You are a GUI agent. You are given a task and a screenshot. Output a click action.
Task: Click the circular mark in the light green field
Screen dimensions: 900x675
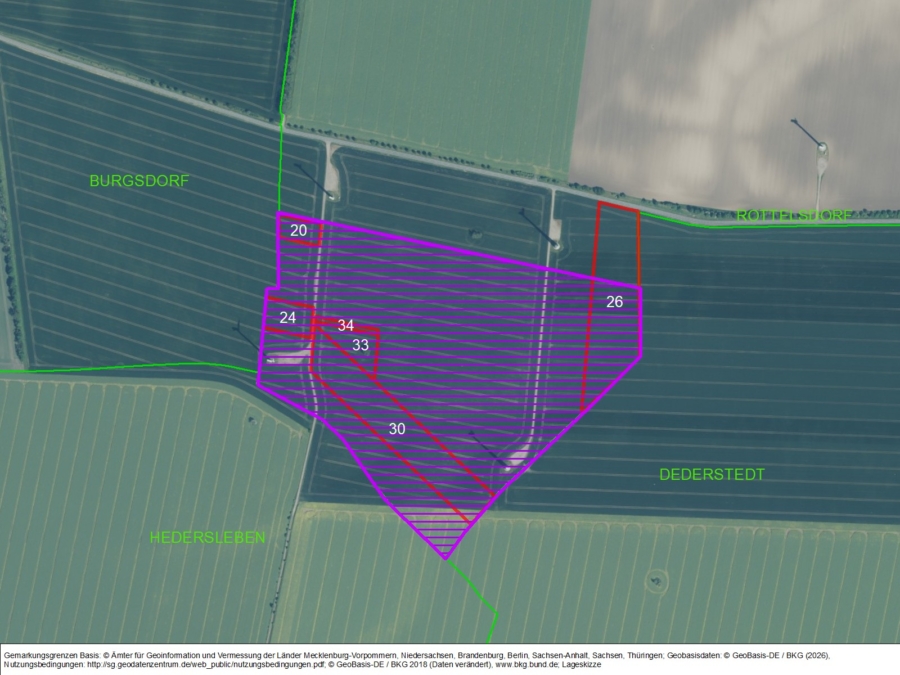(x=656, y=578)
